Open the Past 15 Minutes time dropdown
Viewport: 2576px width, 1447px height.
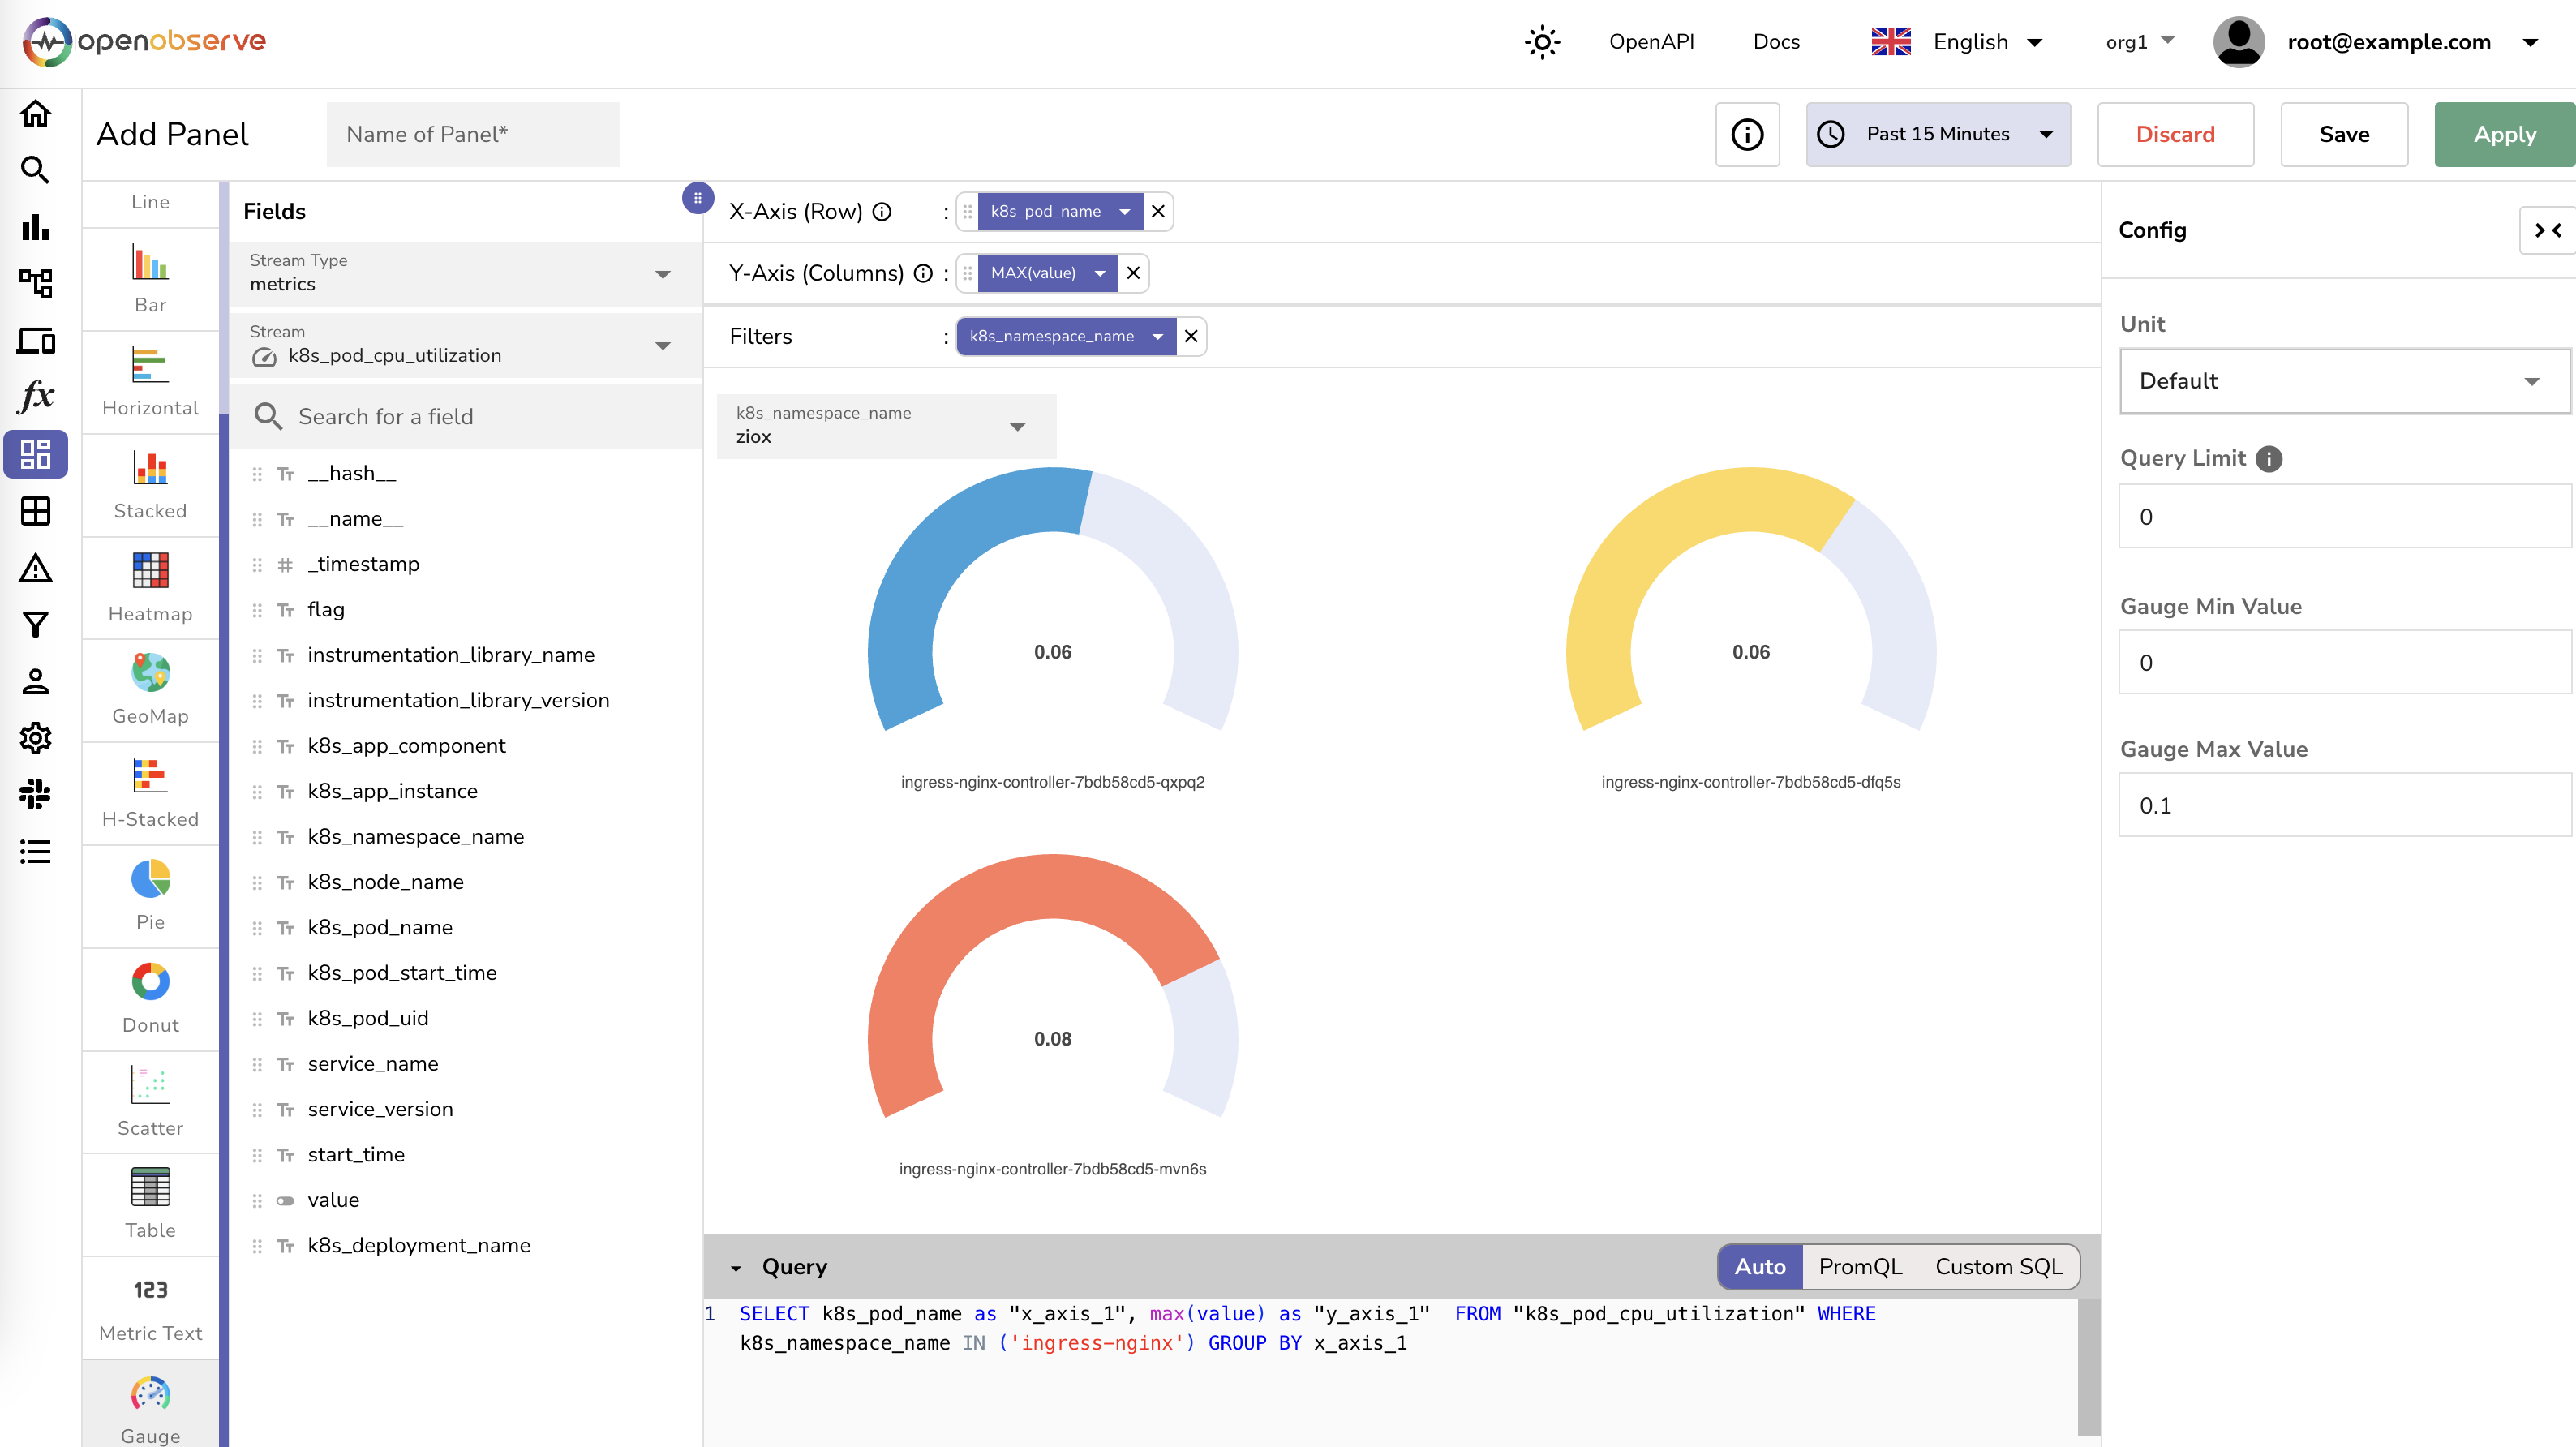point(1938,134)
